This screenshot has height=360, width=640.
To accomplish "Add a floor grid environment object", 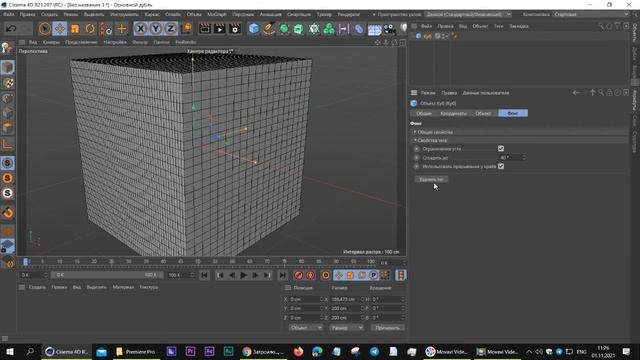I will [374, 29].
